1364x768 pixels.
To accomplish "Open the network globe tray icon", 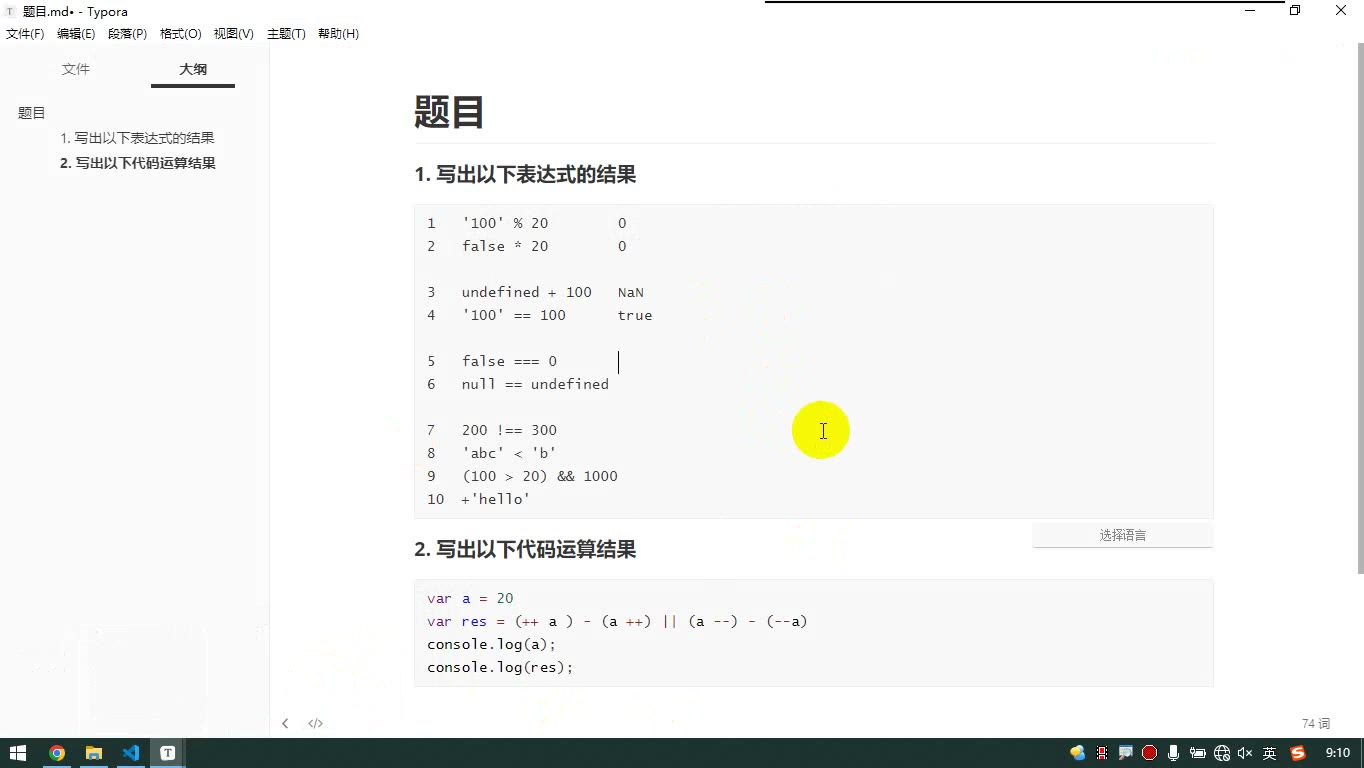I will (1222, 753).
